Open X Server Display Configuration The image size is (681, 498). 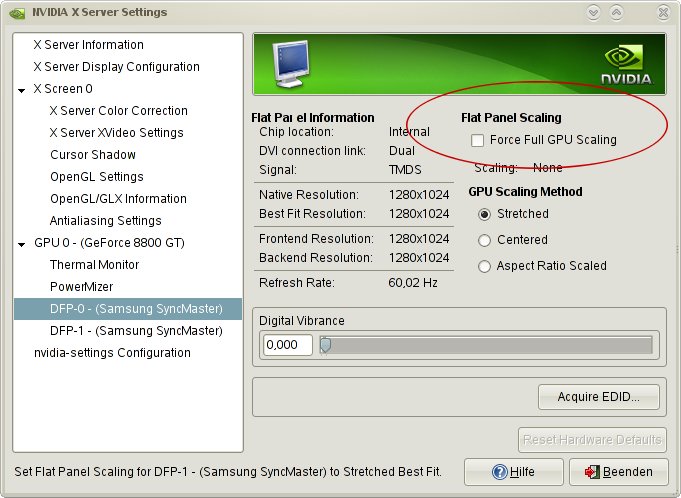click(x=116, y=67)
